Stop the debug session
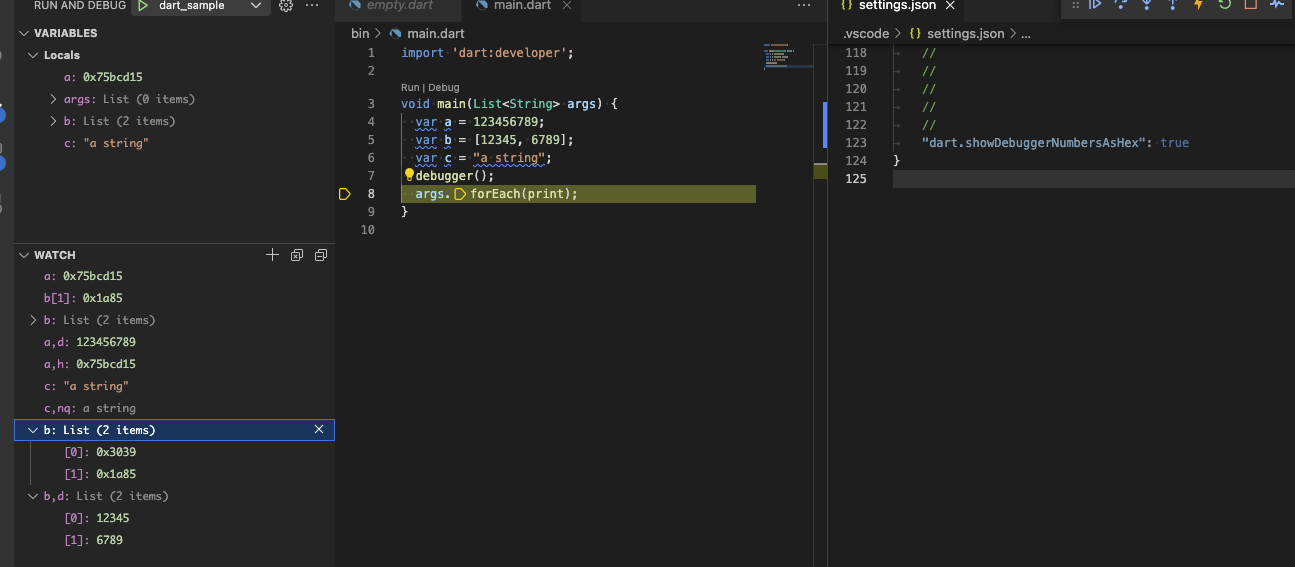Image resolution: width=1295 pixels, height=567 pixels. (1251, 5)
